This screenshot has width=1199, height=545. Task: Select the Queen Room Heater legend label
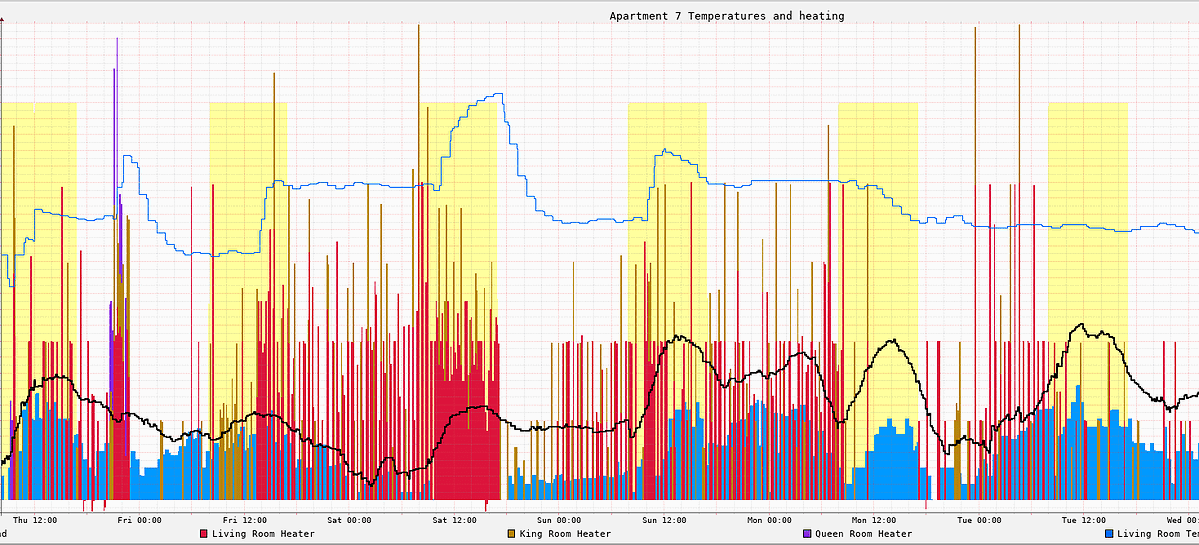tap(864, 534)
